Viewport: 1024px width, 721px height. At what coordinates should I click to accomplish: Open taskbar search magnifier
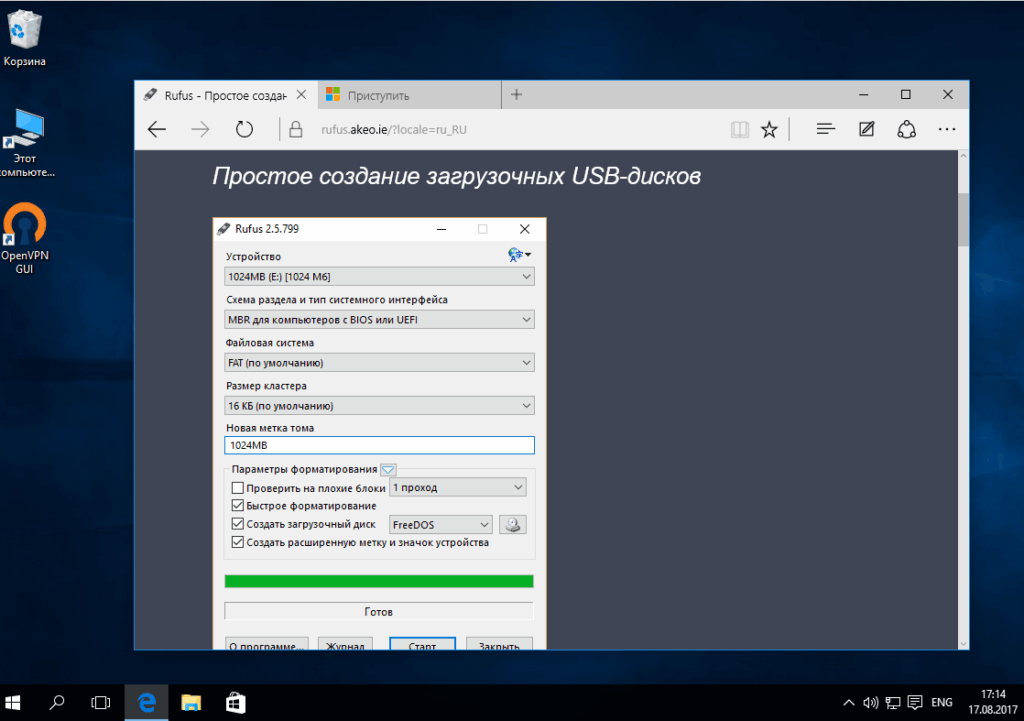pos(57,703)
